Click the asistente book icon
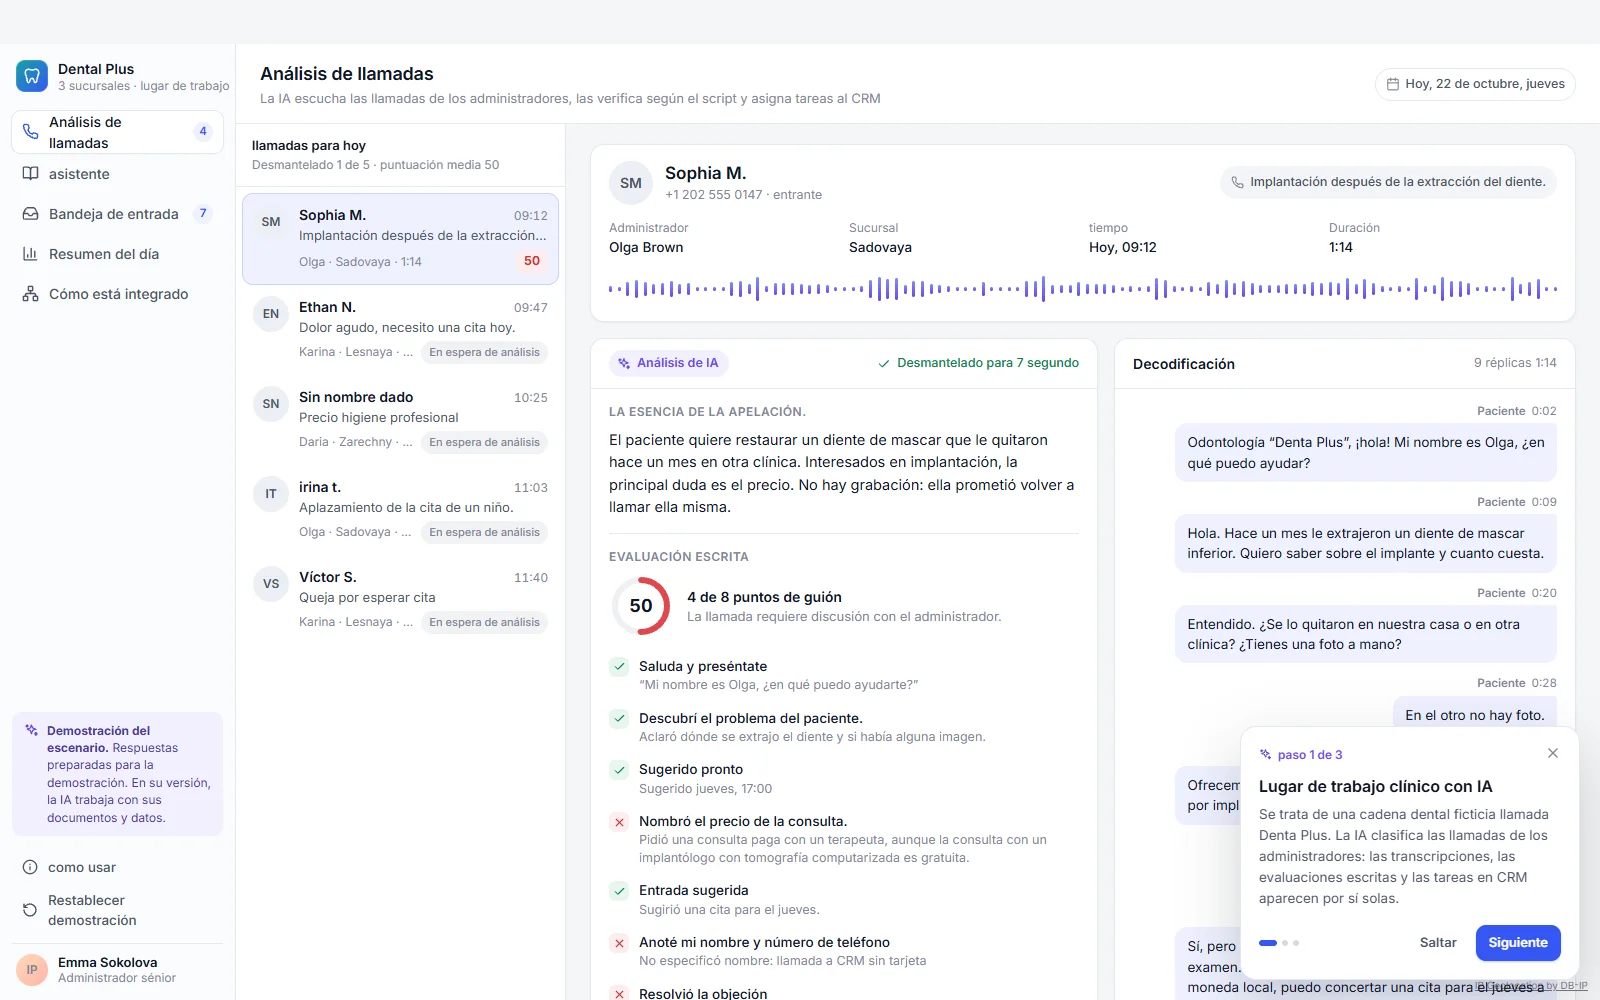The image size is (1600, 1000). coord(31,174)
